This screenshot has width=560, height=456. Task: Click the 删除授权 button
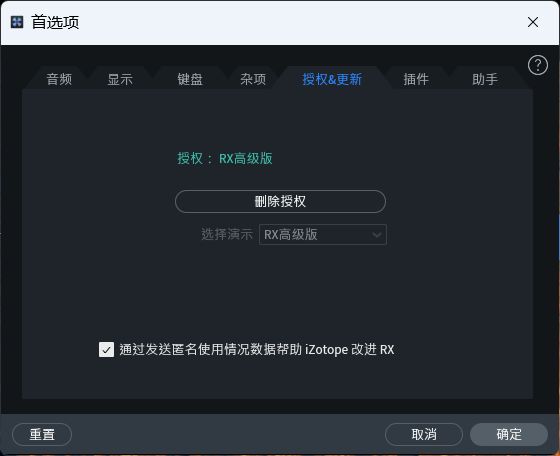click(x=280, y=201)
